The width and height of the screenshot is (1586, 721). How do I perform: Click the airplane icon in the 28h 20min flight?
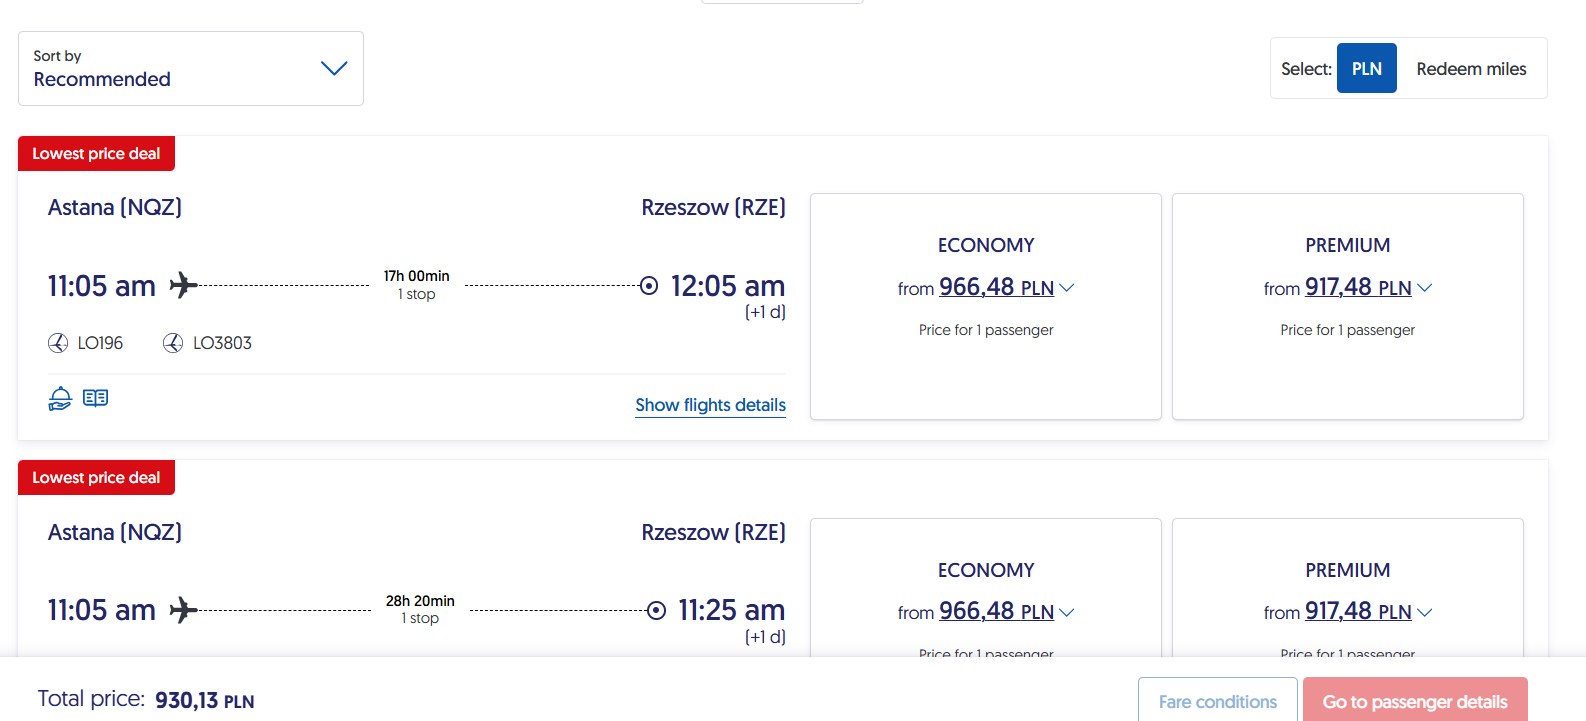183,609
